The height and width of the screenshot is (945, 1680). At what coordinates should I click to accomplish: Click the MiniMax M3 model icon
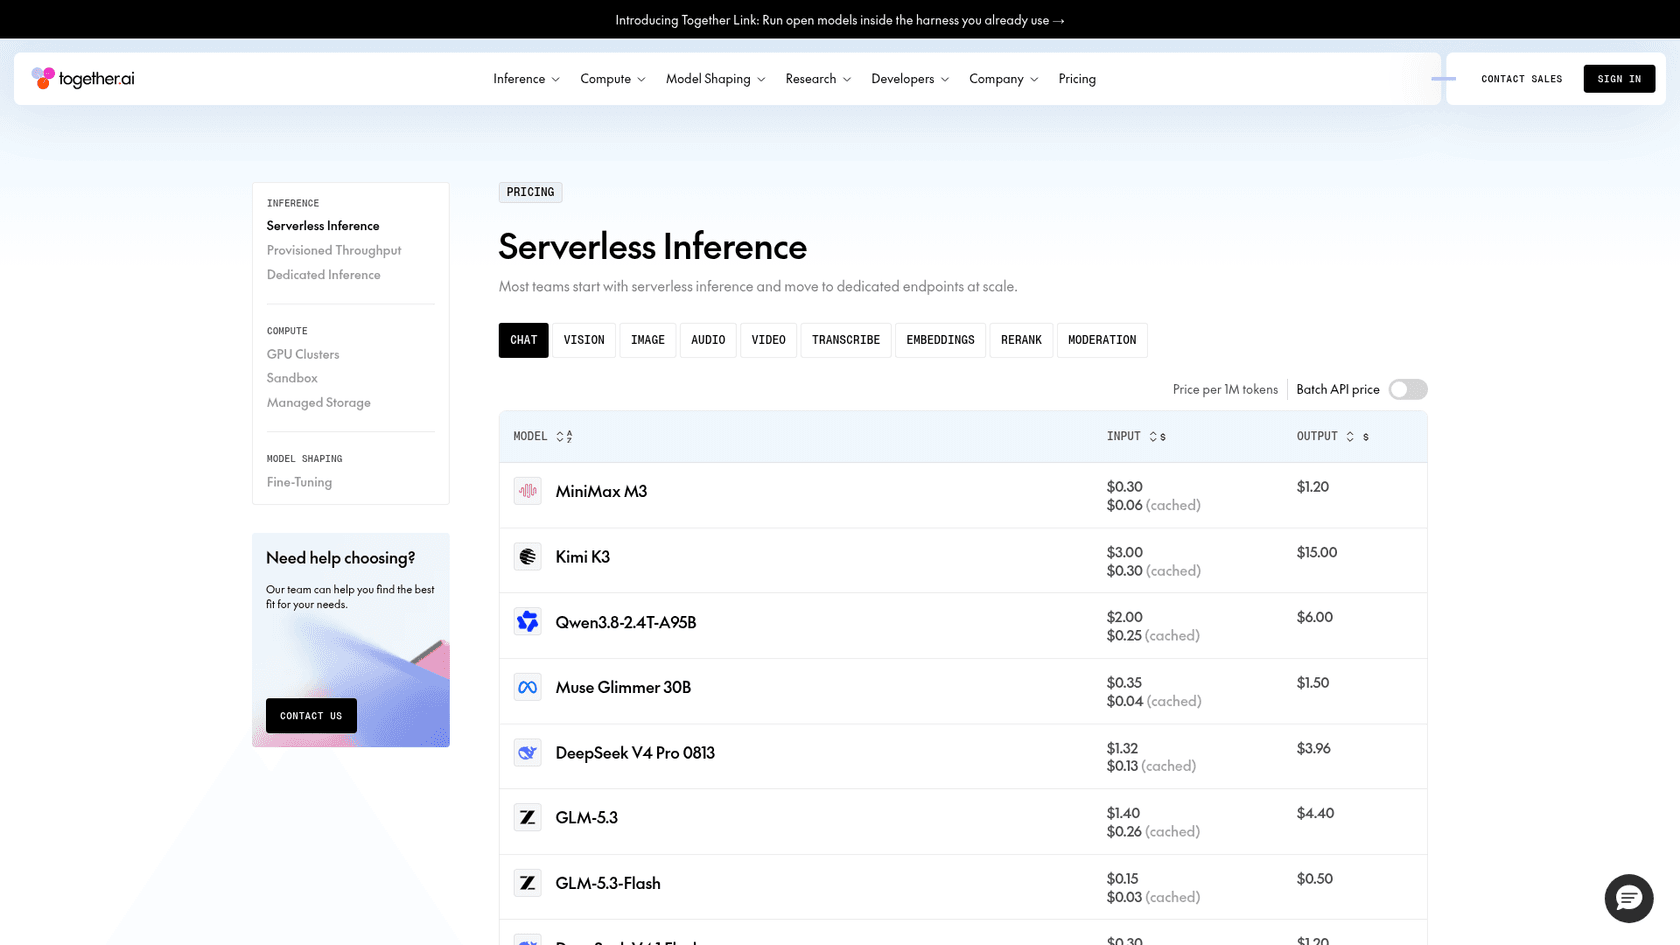click(x=527, y=491)
